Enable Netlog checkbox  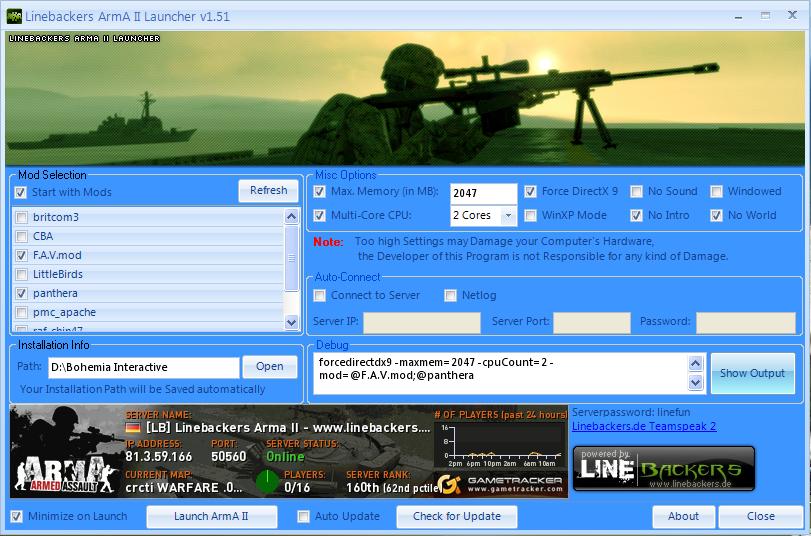coord(450,295)
